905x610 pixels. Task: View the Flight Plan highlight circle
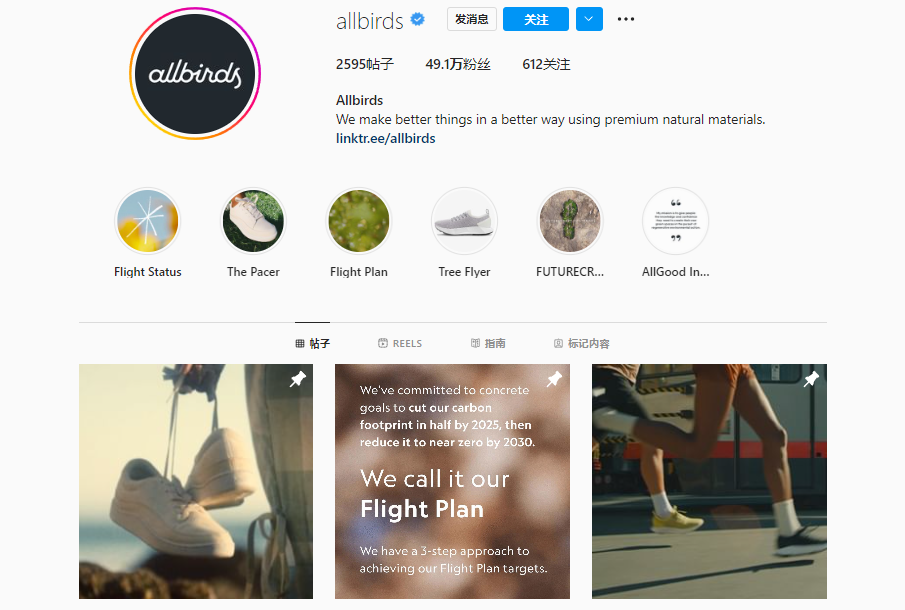pyautogui.click(x=359, y=221)
